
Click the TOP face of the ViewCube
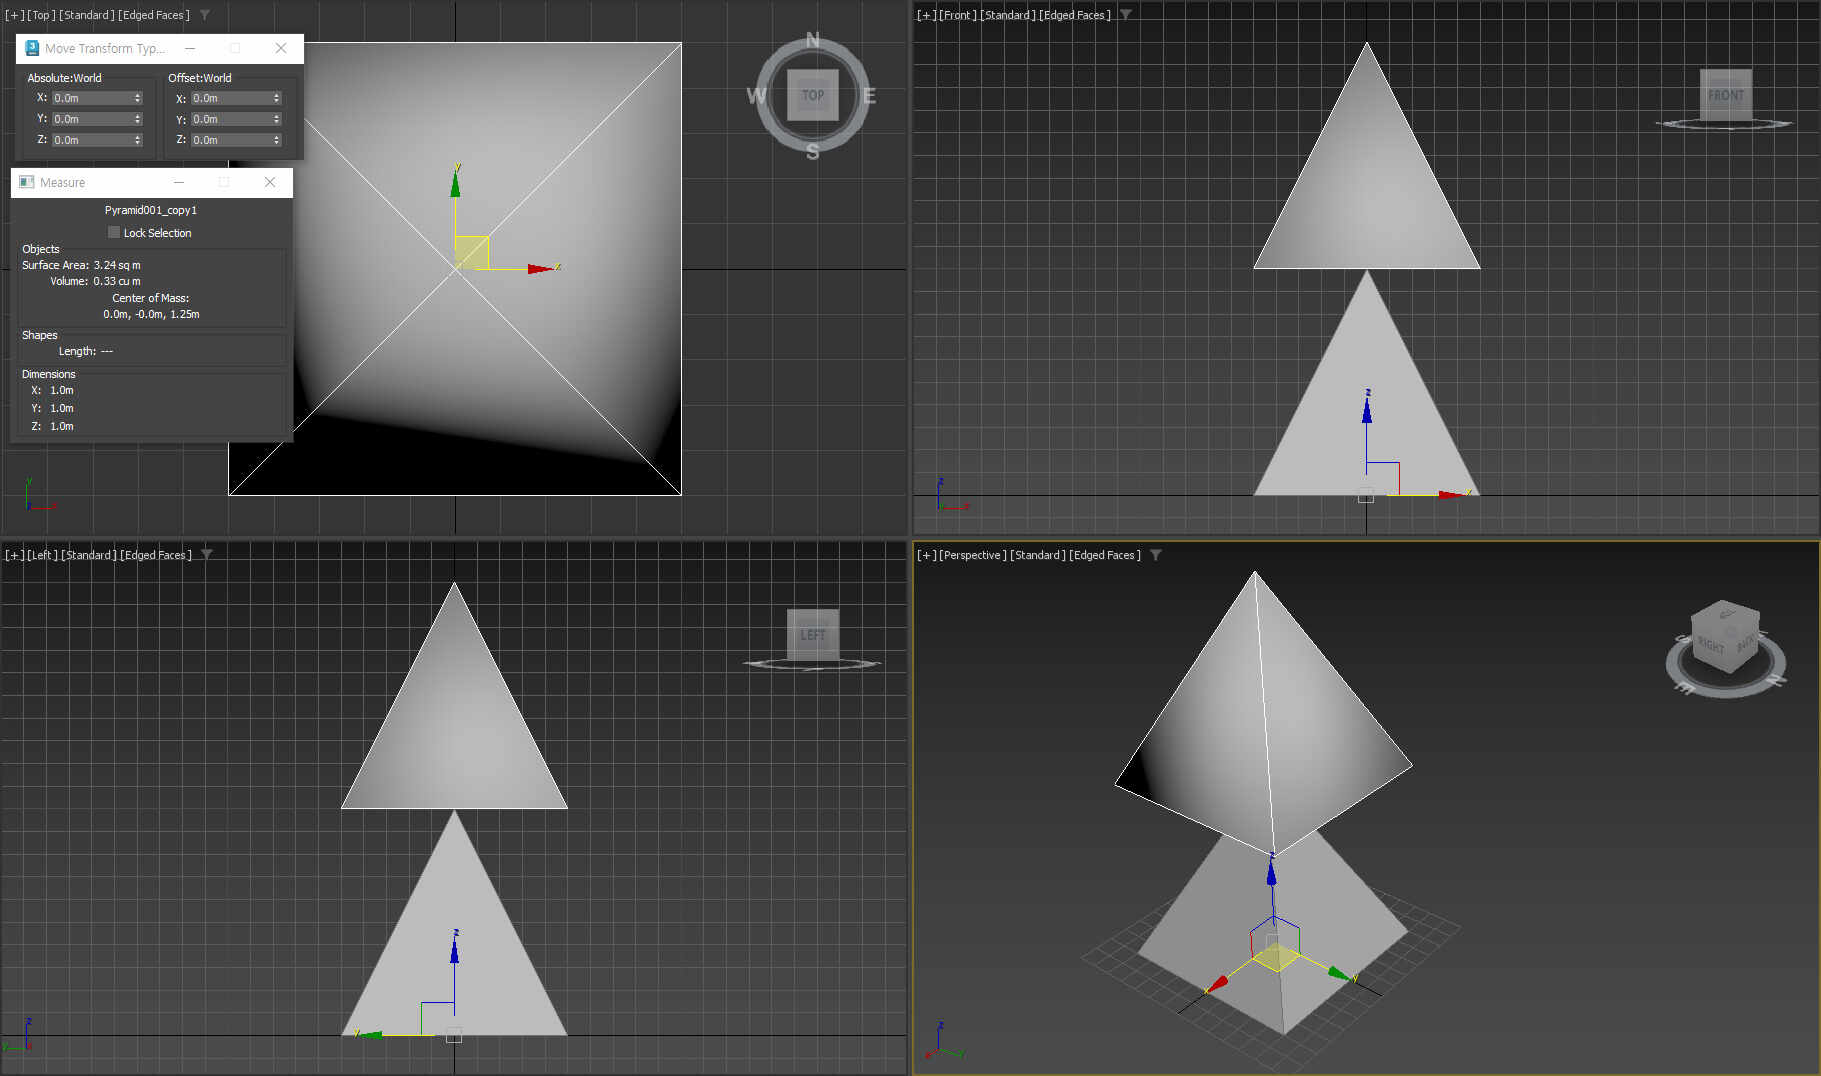(x=812, y=96)
